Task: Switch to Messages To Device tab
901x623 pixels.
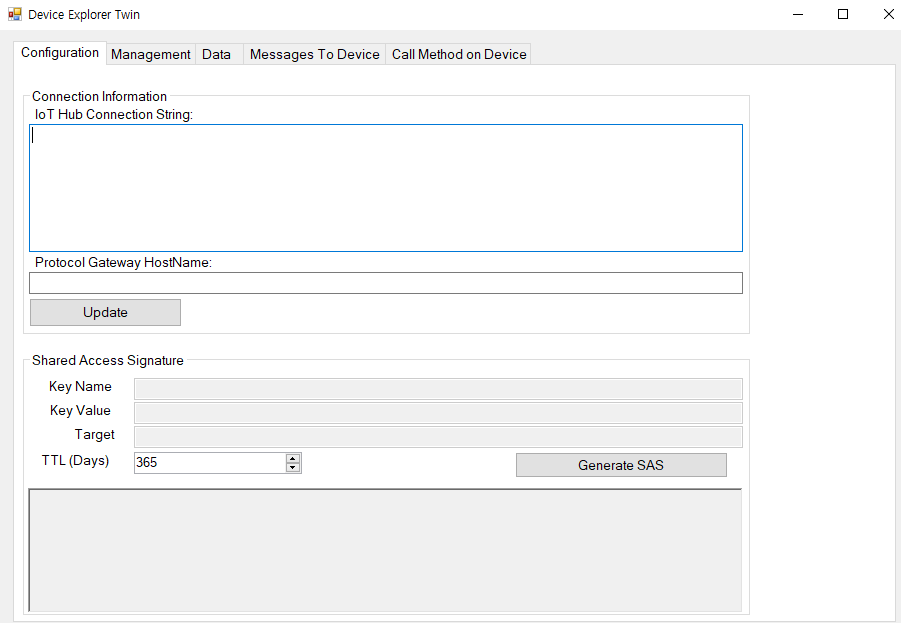Action: tap(314, 55)
